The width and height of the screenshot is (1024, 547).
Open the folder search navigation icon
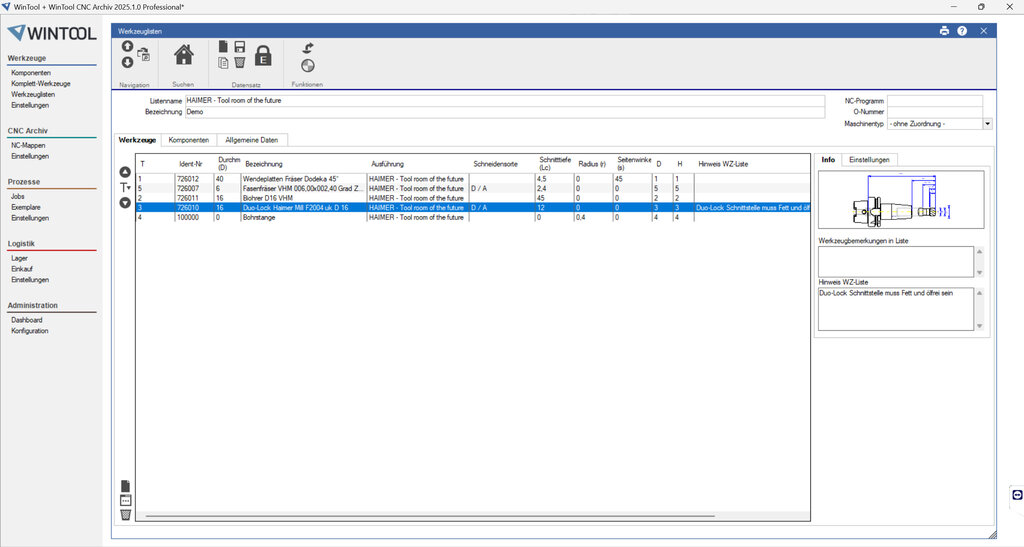(144, 54)
